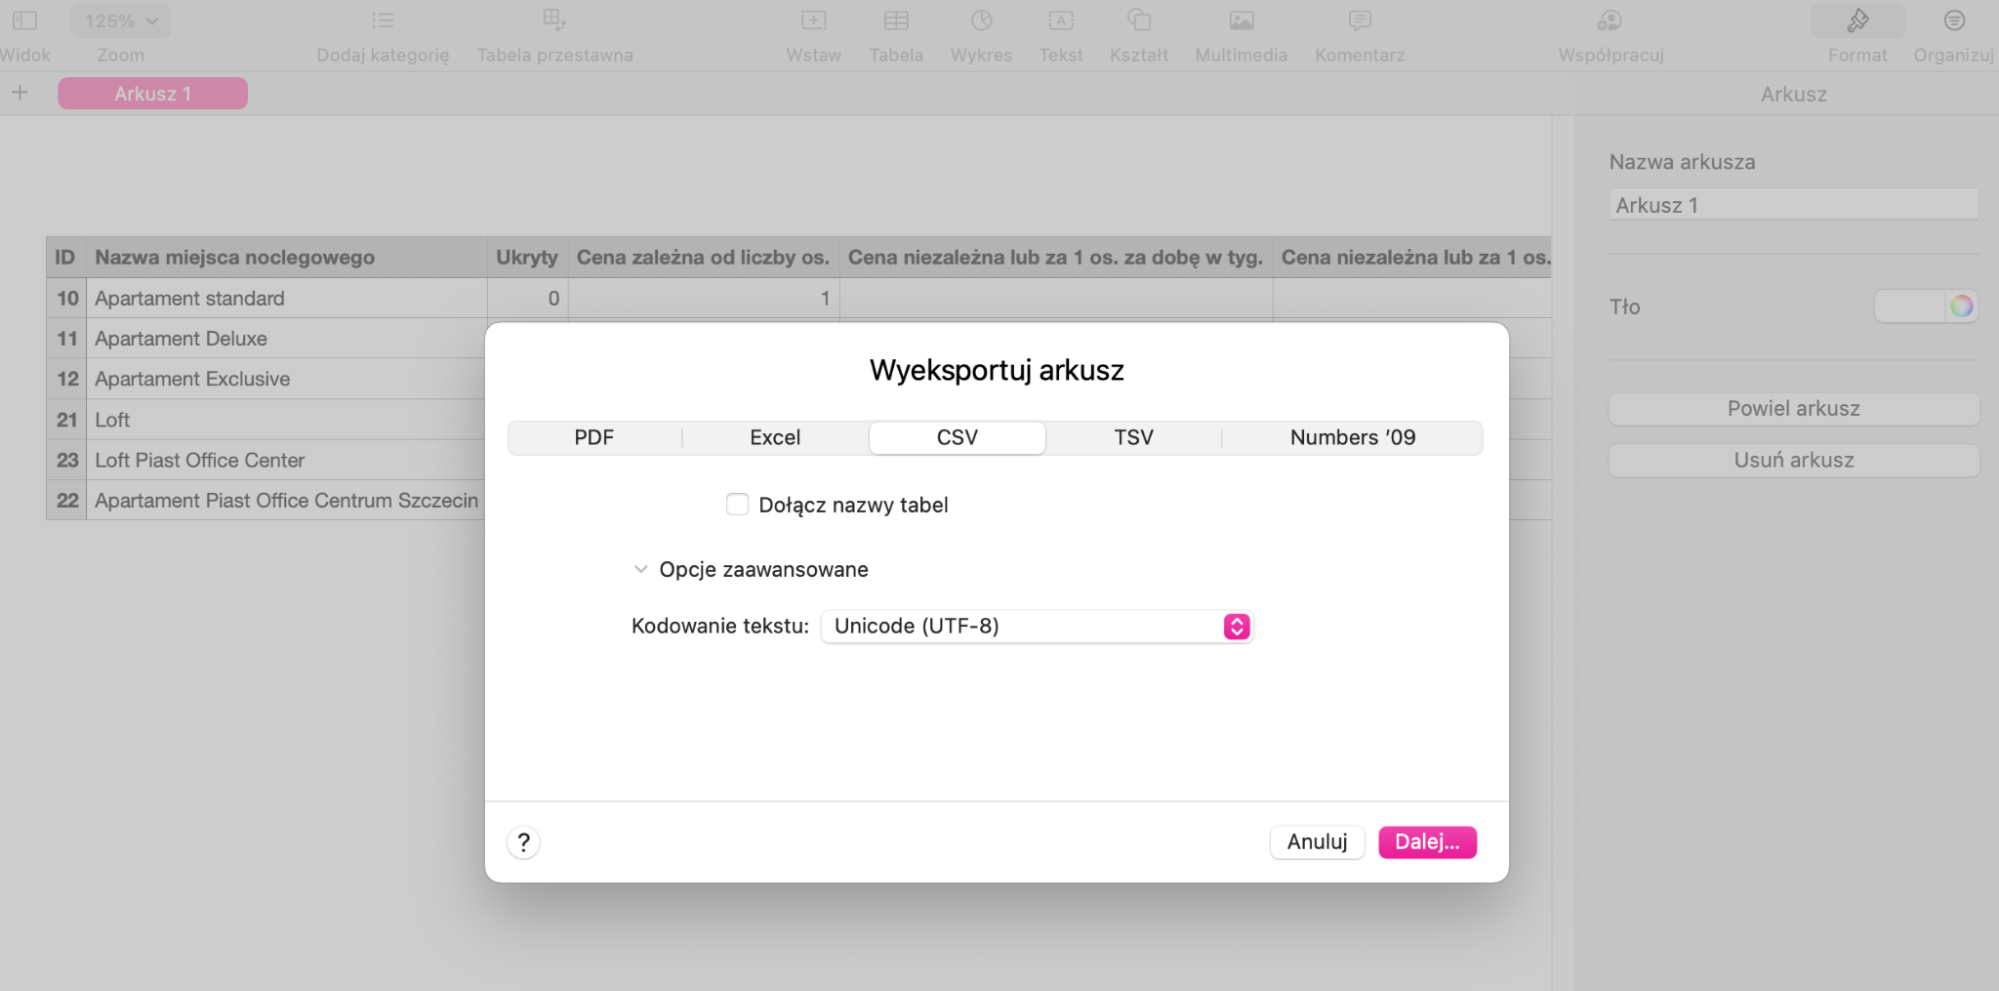The width and height of the screenshot is (1999, 991).
Task: Switch to the PDF export tab
Action: point(594,437)
